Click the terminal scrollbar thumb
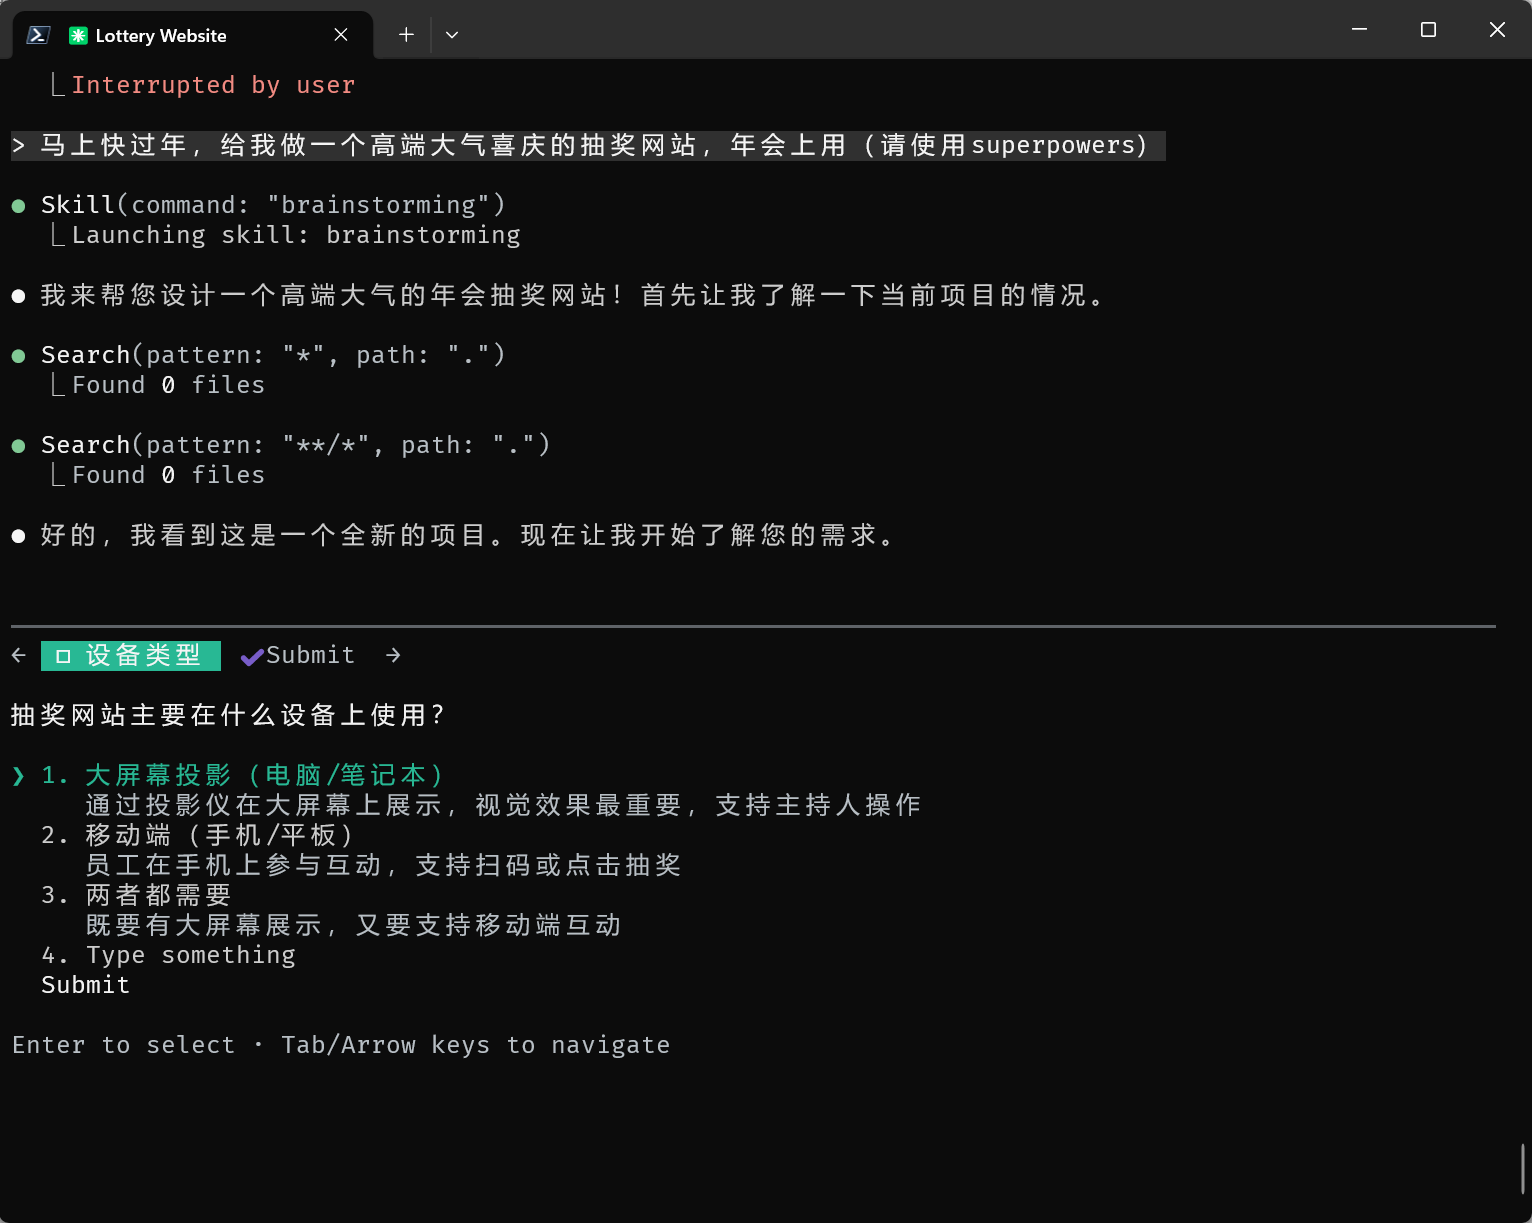Viewport: 1532px width, 1223px height. click(x=1522, y=1168)
